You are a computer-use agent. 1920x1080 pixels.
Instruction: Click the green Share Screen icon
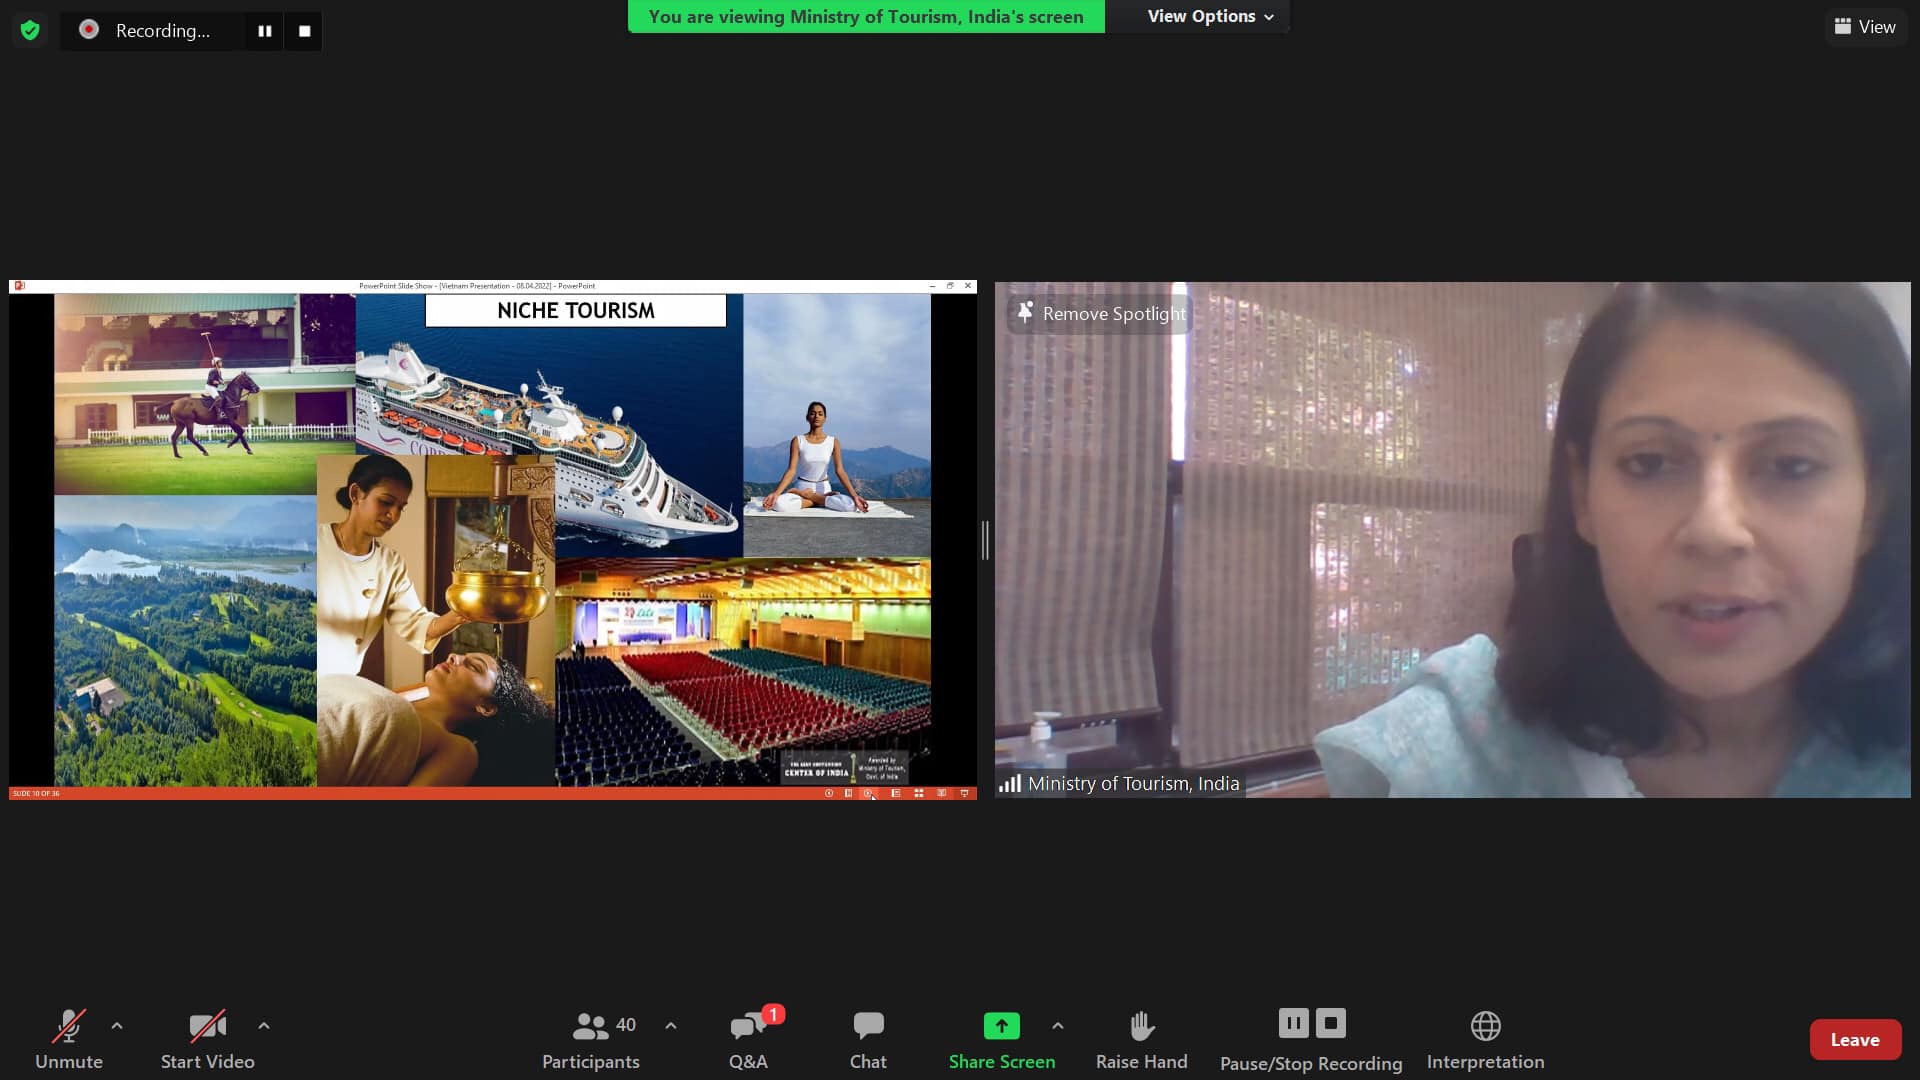pyautogui.click(x=1001, y=1027)
